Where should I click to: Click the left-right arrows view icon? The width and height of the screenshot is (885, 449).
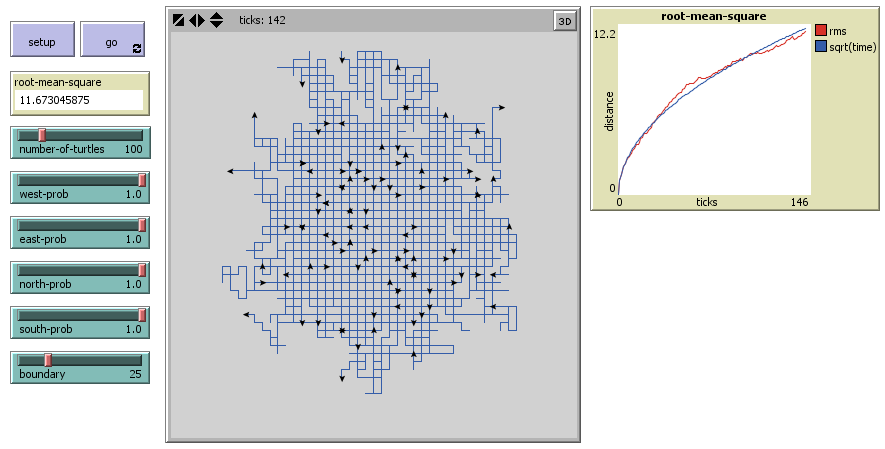pos(197,20)
